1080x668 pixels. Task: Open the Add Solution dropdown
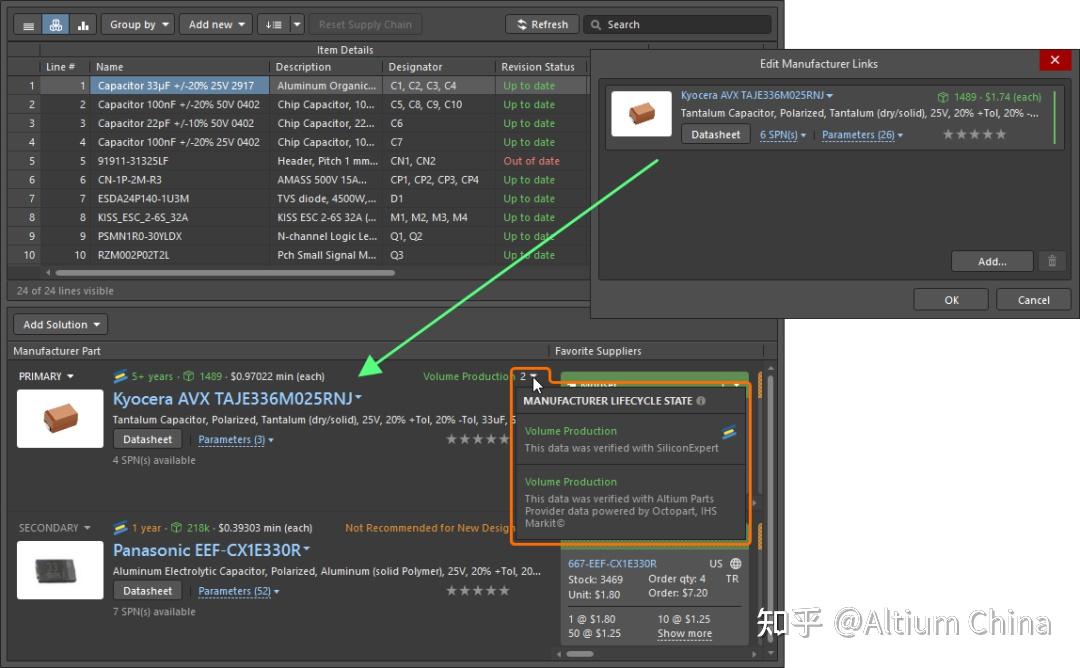point(61,324)
